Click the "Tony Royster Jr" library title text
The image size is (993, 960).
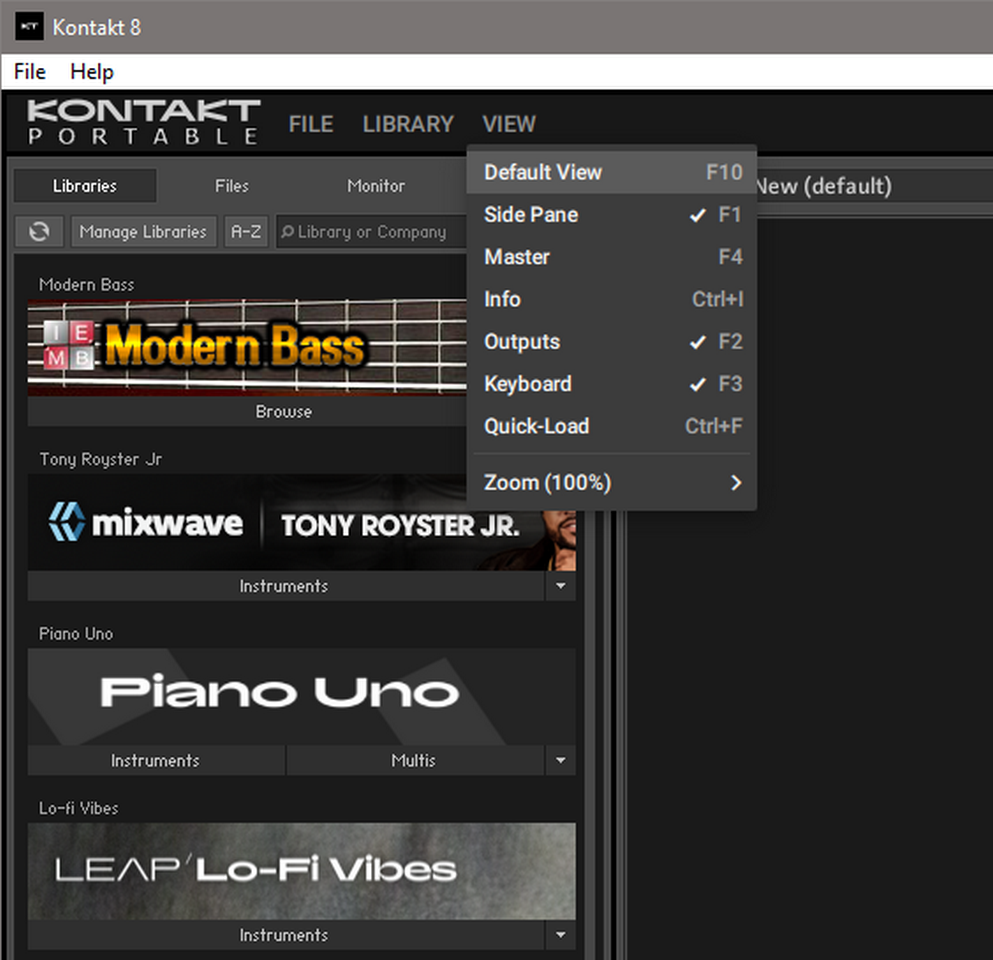pyautogui.click(x=101, y=459)
